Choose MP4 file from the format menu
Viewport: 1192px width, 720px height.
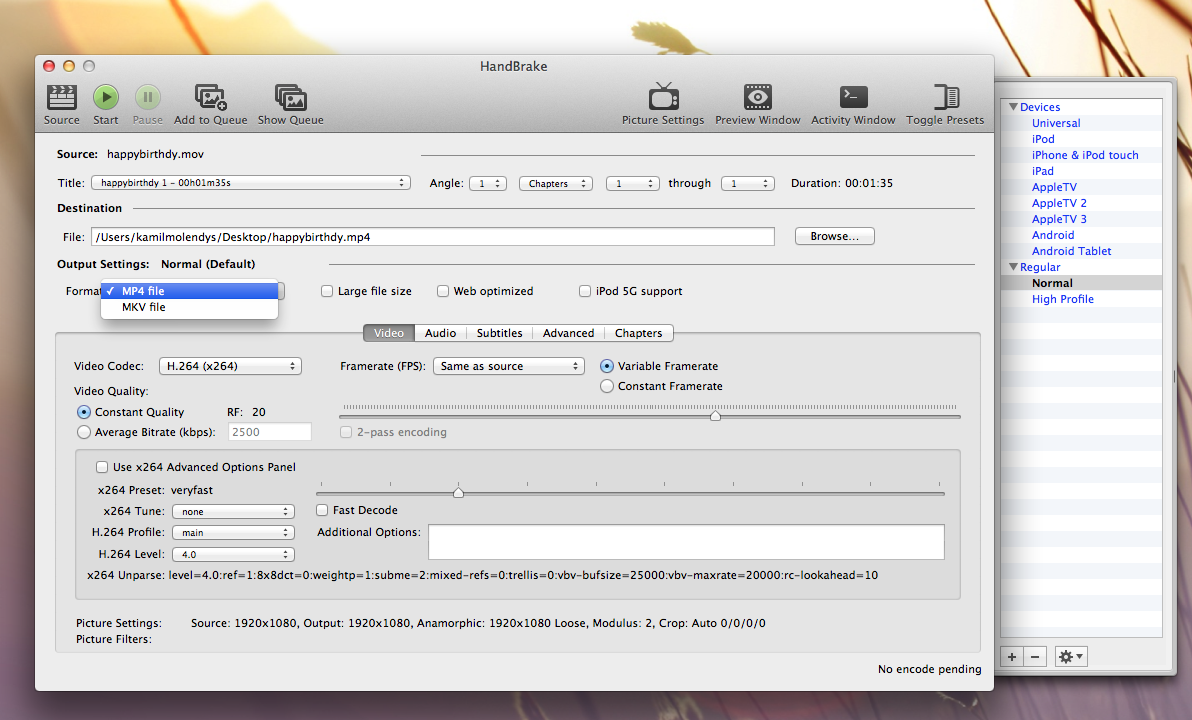coord(189,291)
